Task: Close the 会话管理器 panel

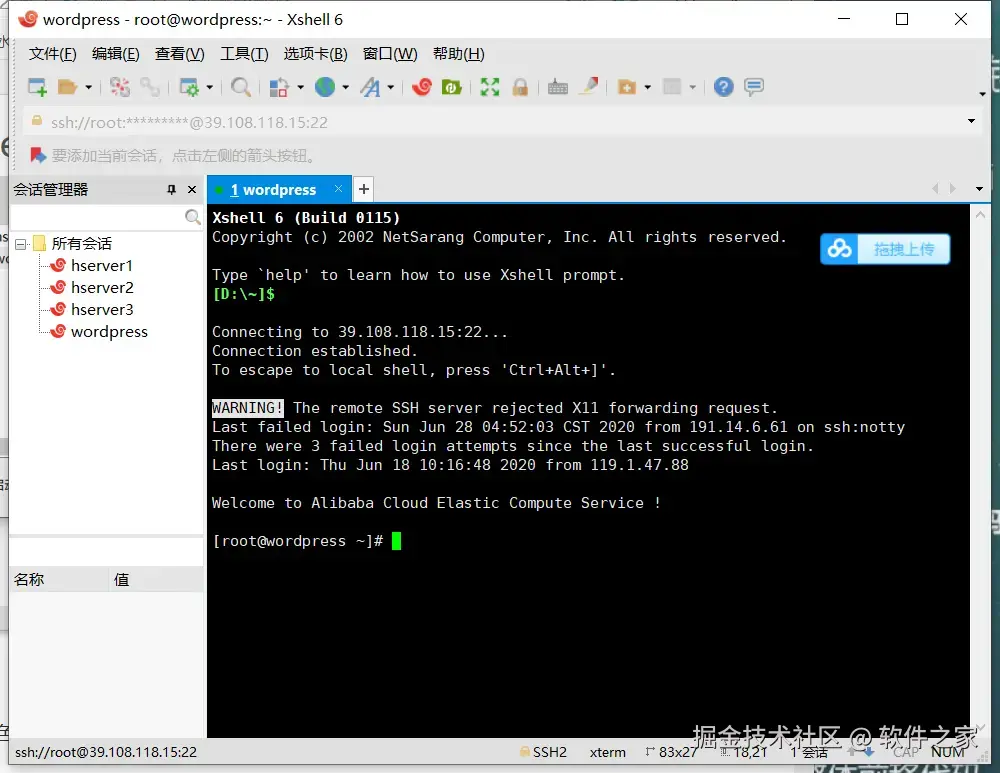Action: pos(192,189)
